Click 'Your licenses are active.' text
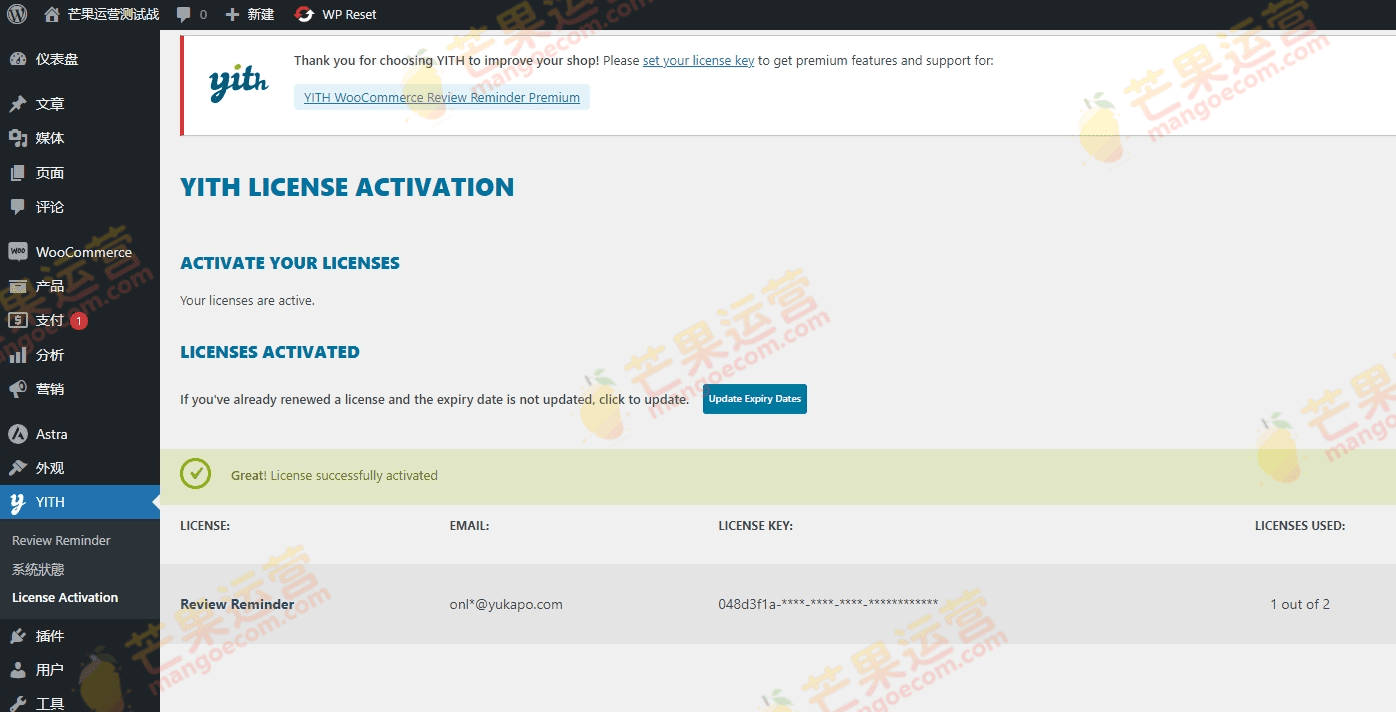 (247, 300)
